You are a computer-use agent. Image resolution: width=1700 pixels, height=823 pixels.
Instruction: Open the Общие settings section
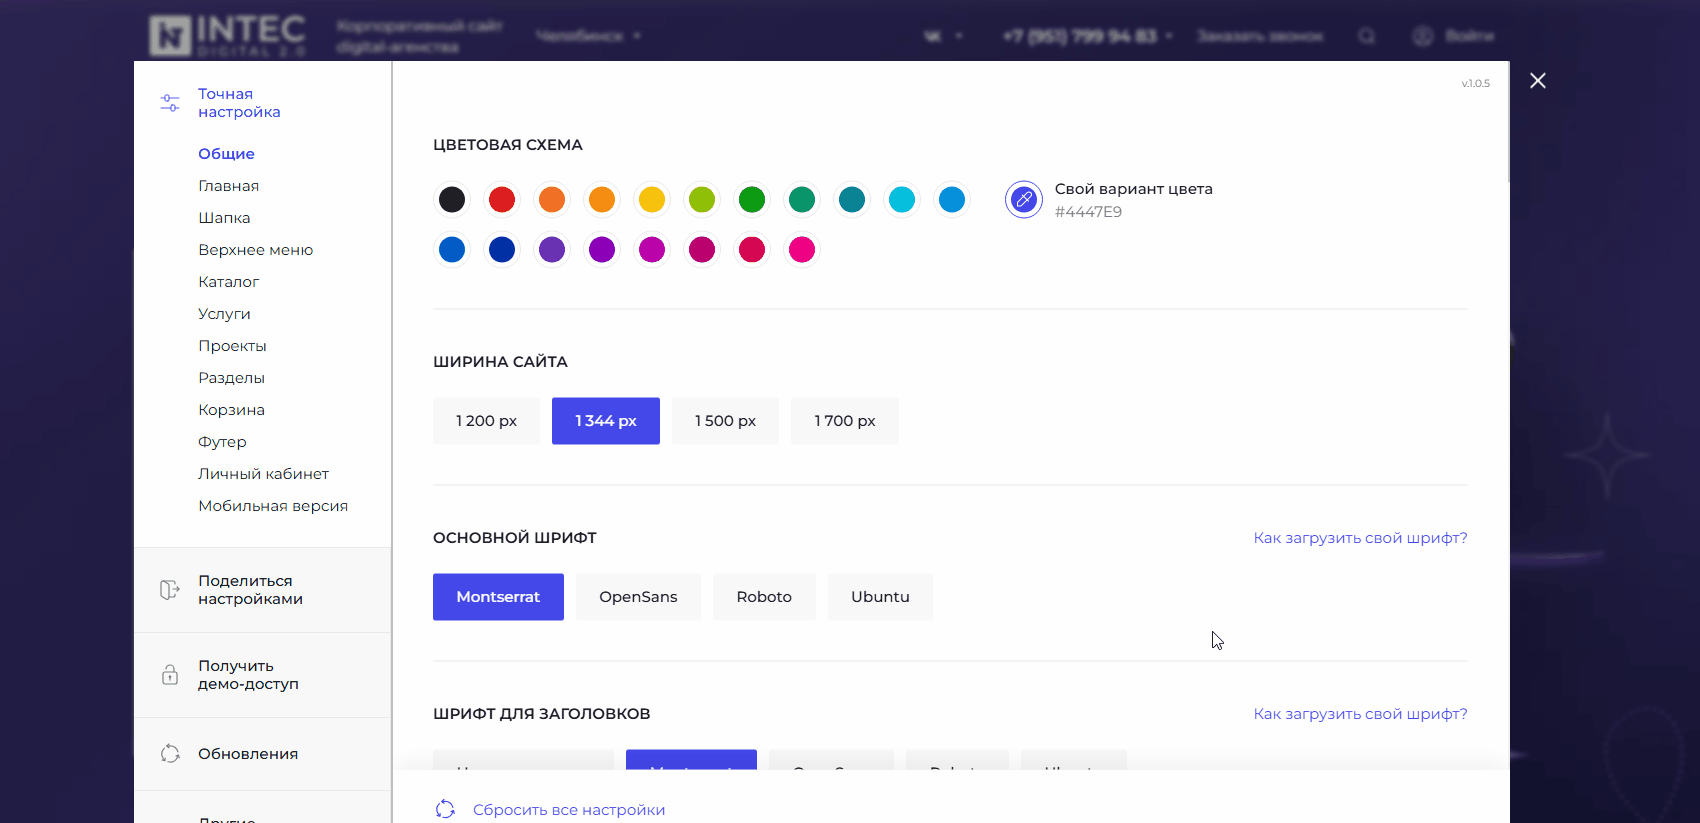click(x=226, y=154)
